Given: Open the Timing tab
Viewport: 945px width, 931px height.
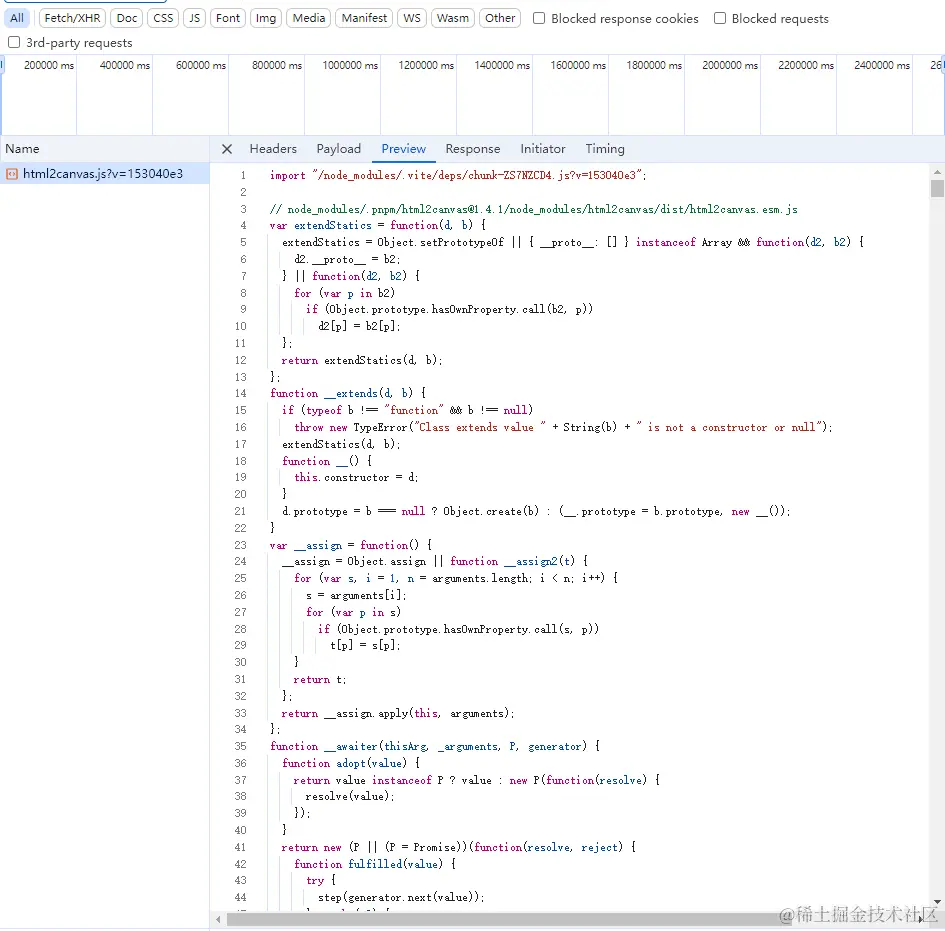Looking at the screenshot, I should [x=604, y=149].
